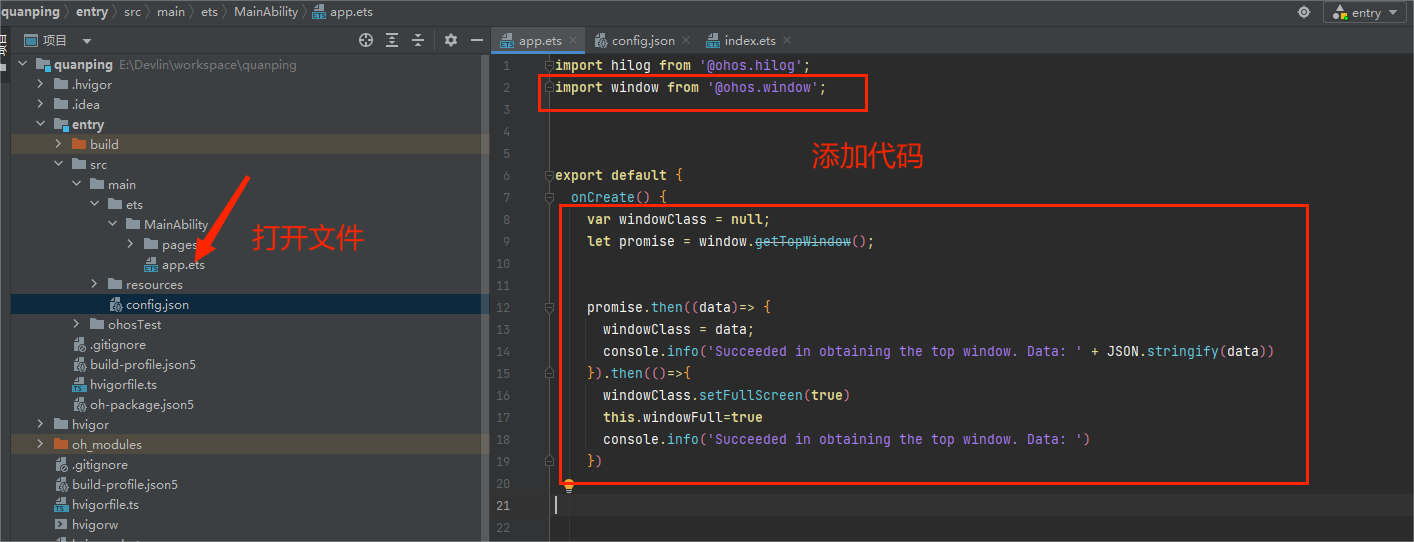This screenshot has height=542, width=1414.
Task: Expand the .hvigor folder
Action: (41, 84)
